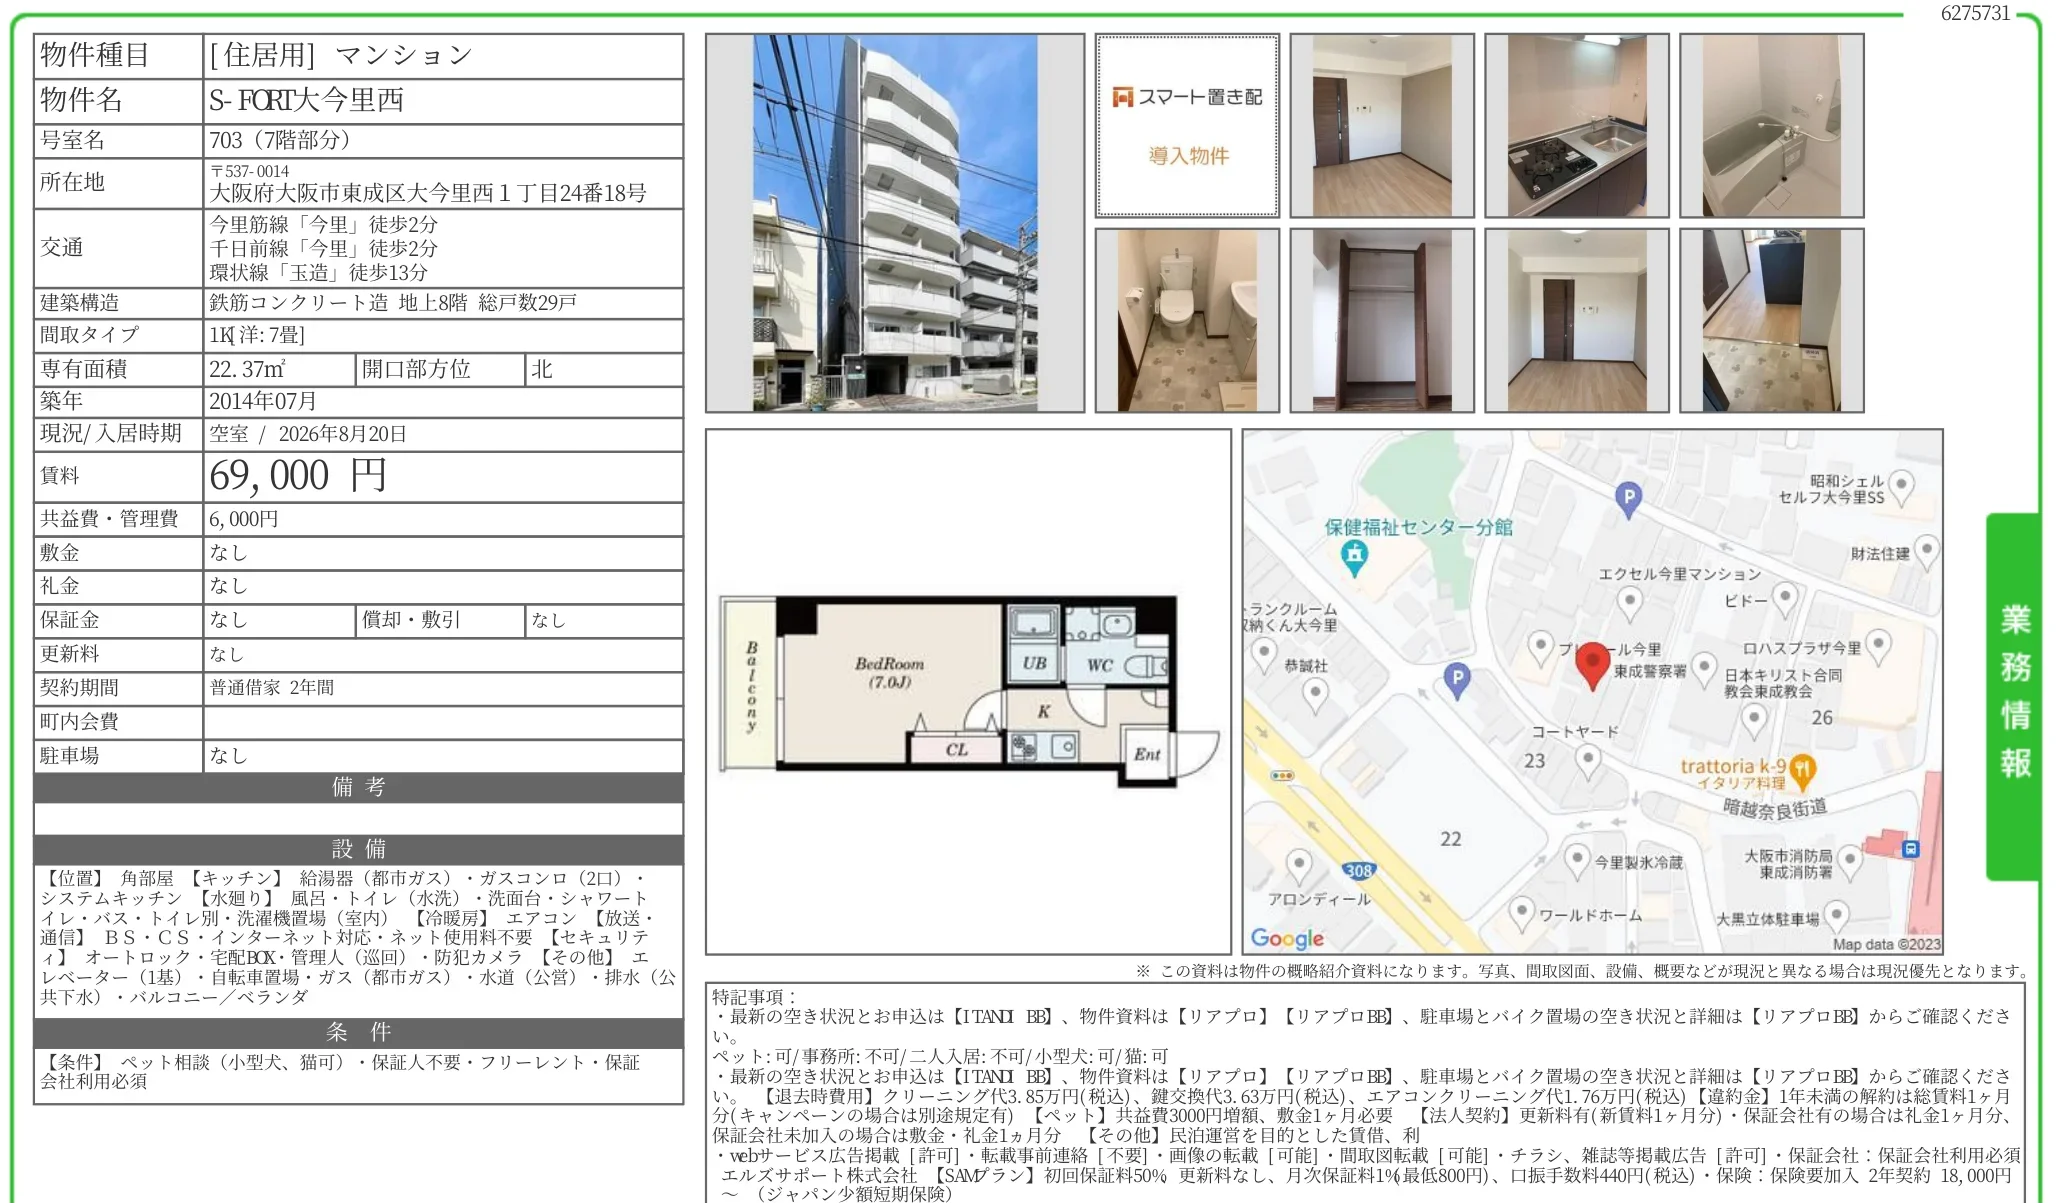Select the ワールドホーム map pin

coord(1521,914)
